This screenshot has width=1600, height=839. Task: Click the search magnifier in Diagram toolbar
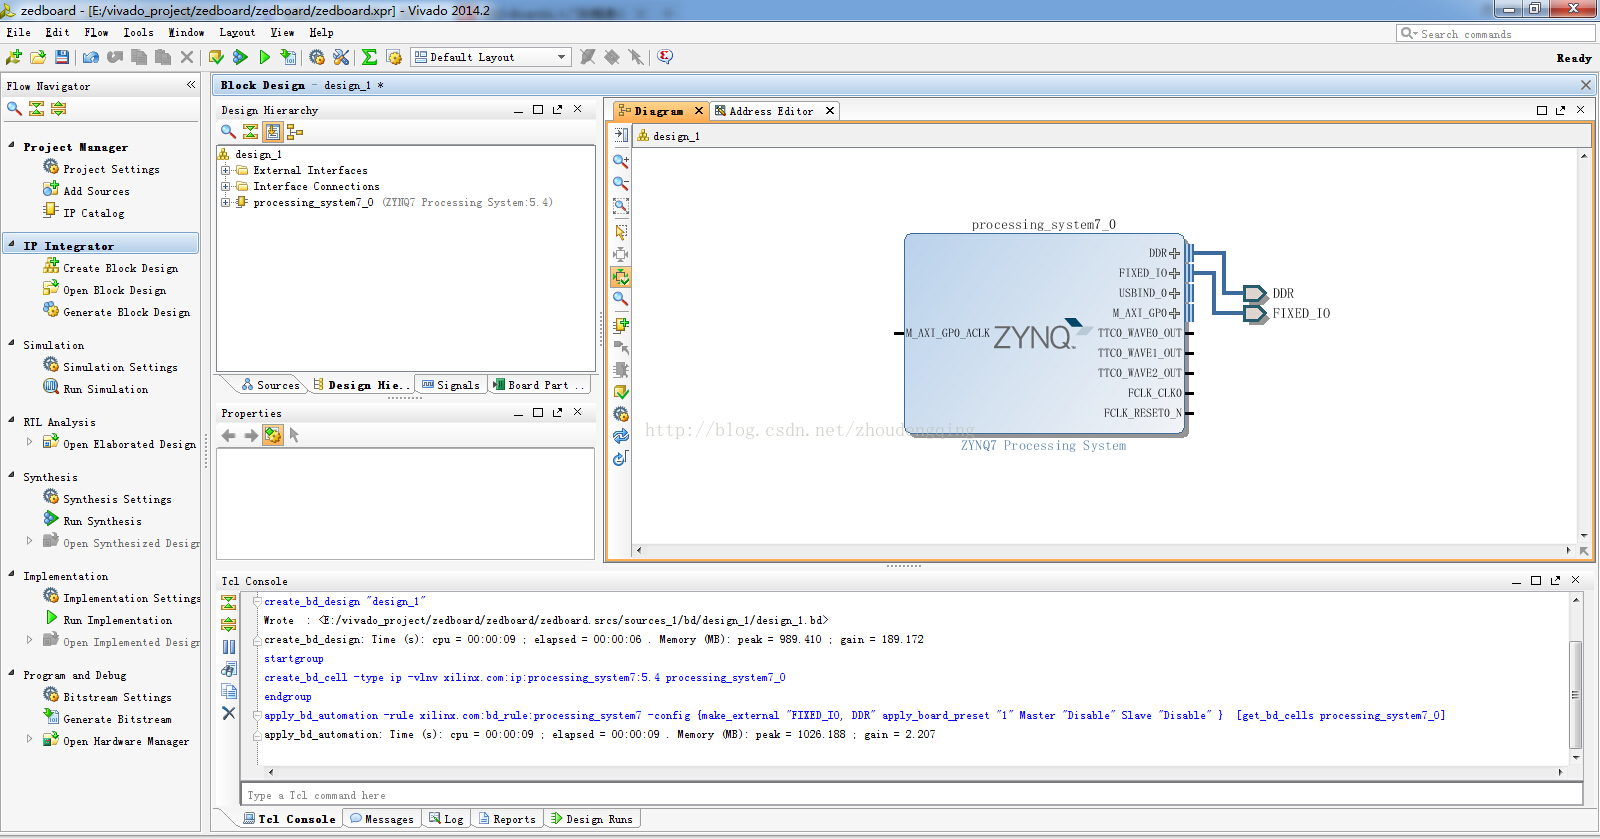pyautogui.click(x=621, y=299)
